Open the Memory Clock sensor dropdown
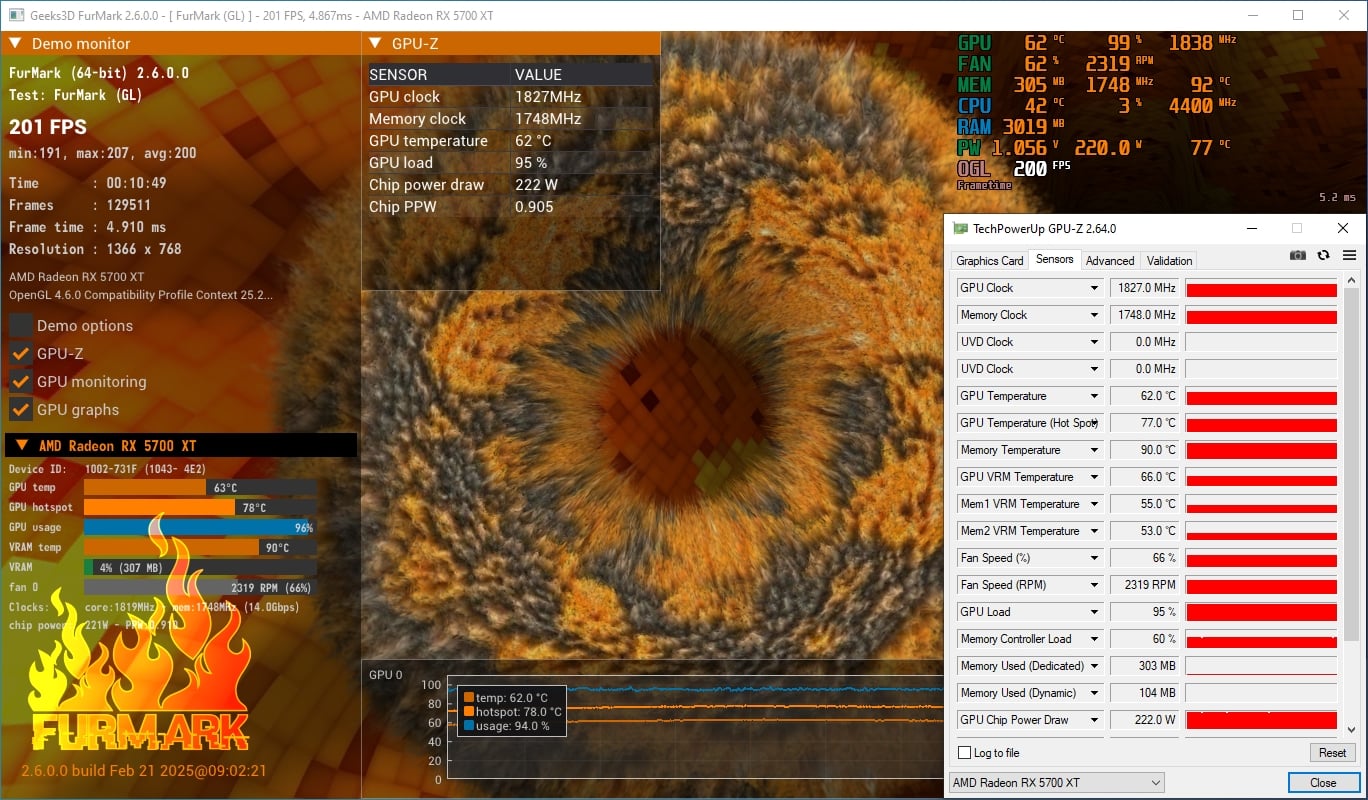 click(1094, 315)
